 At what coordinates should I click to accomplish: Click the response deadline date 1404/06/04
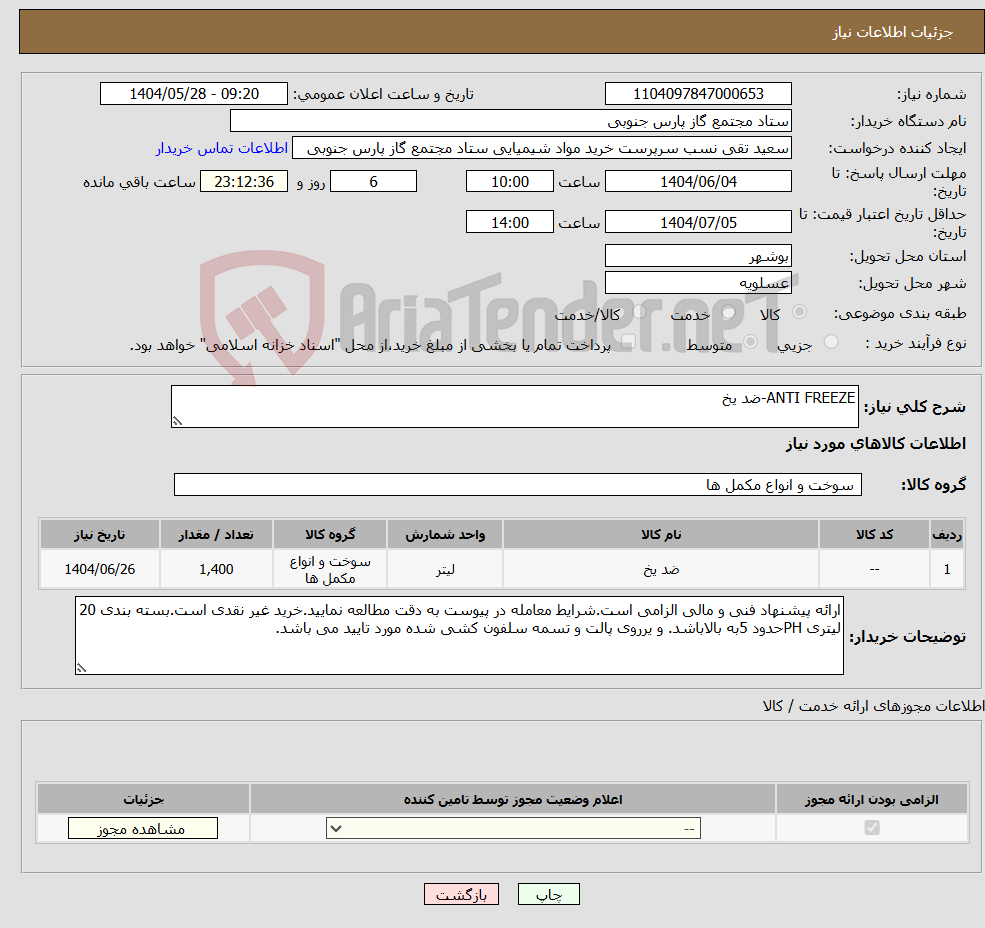tap(698, 182)
